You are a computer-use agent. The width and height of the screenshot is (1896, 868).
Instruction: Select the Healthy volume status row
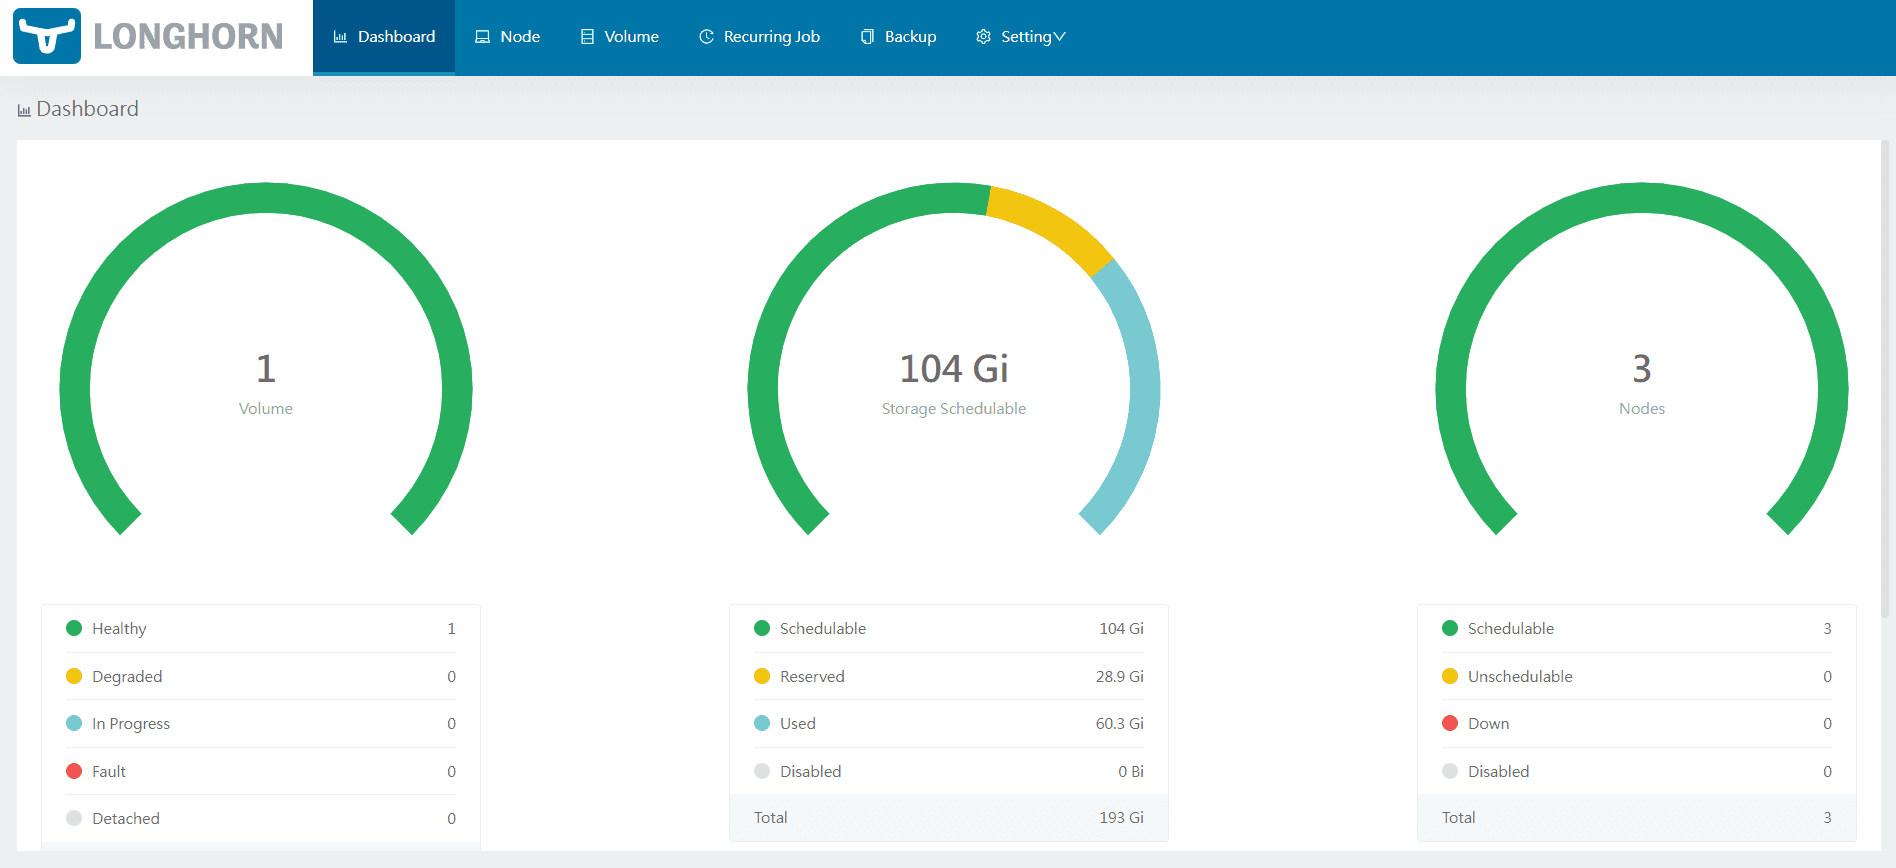pyautogui.click(x=260, y=629)
